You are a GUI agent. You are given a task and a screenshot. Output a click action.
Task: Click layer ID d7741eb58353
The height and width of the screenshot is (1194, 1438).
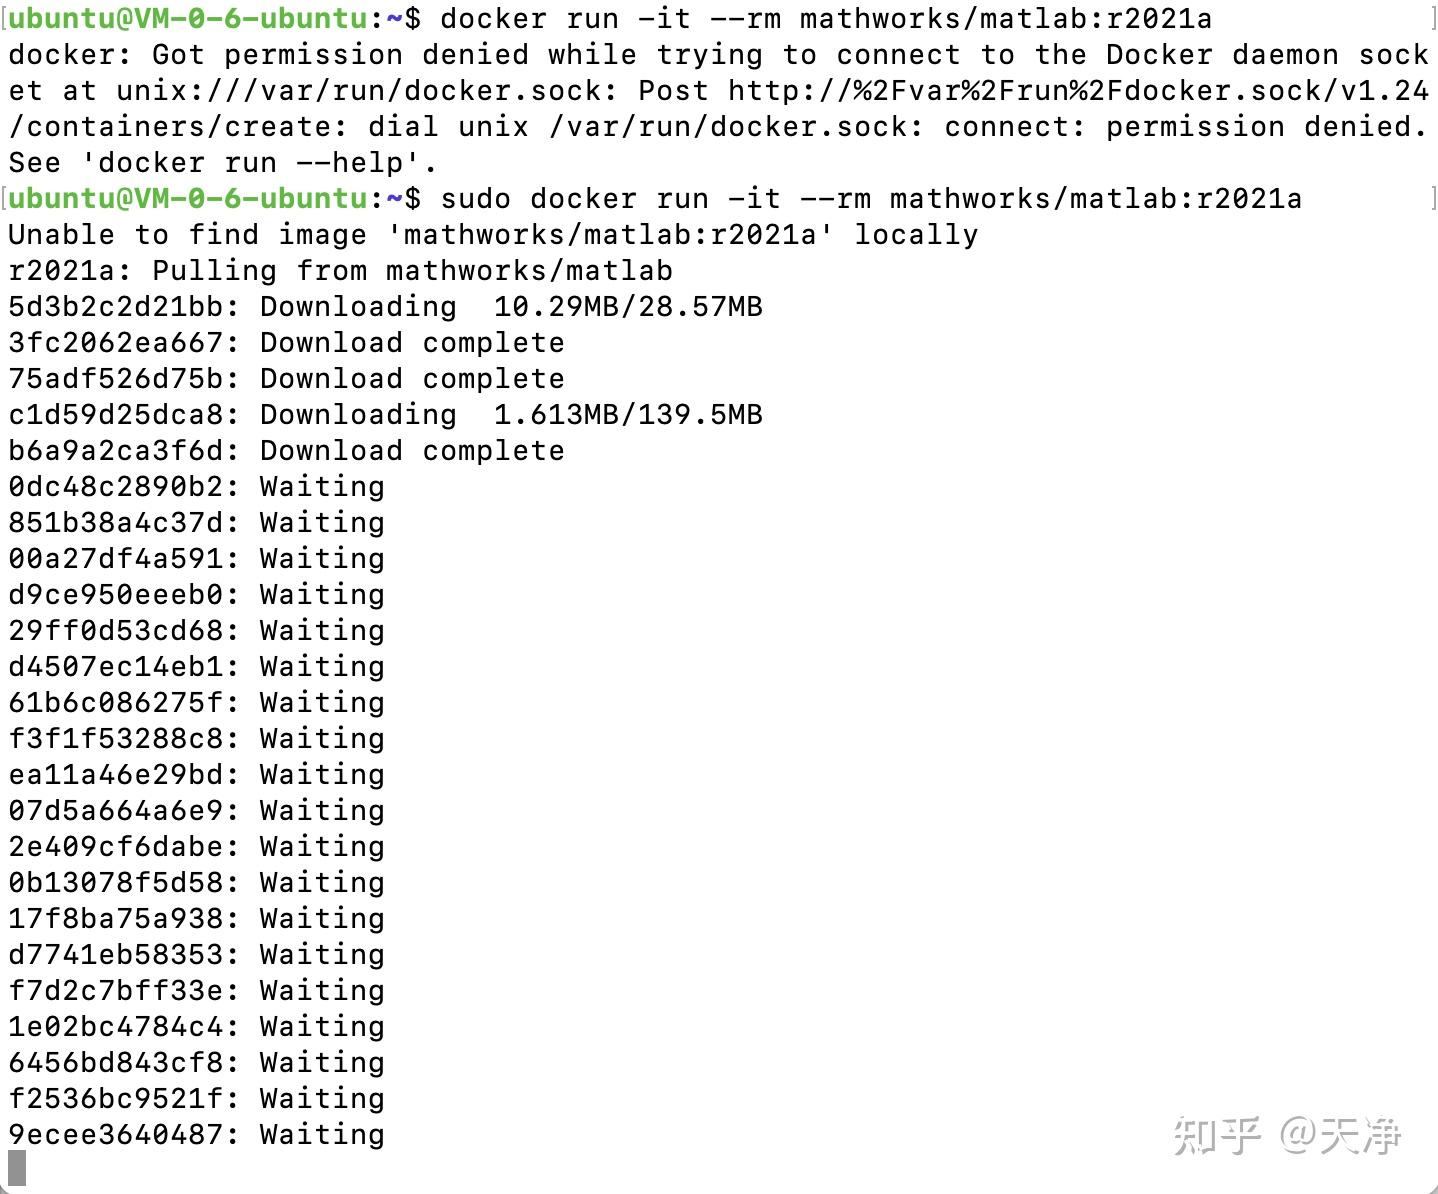pyautogui.click(x=115, y=955)
